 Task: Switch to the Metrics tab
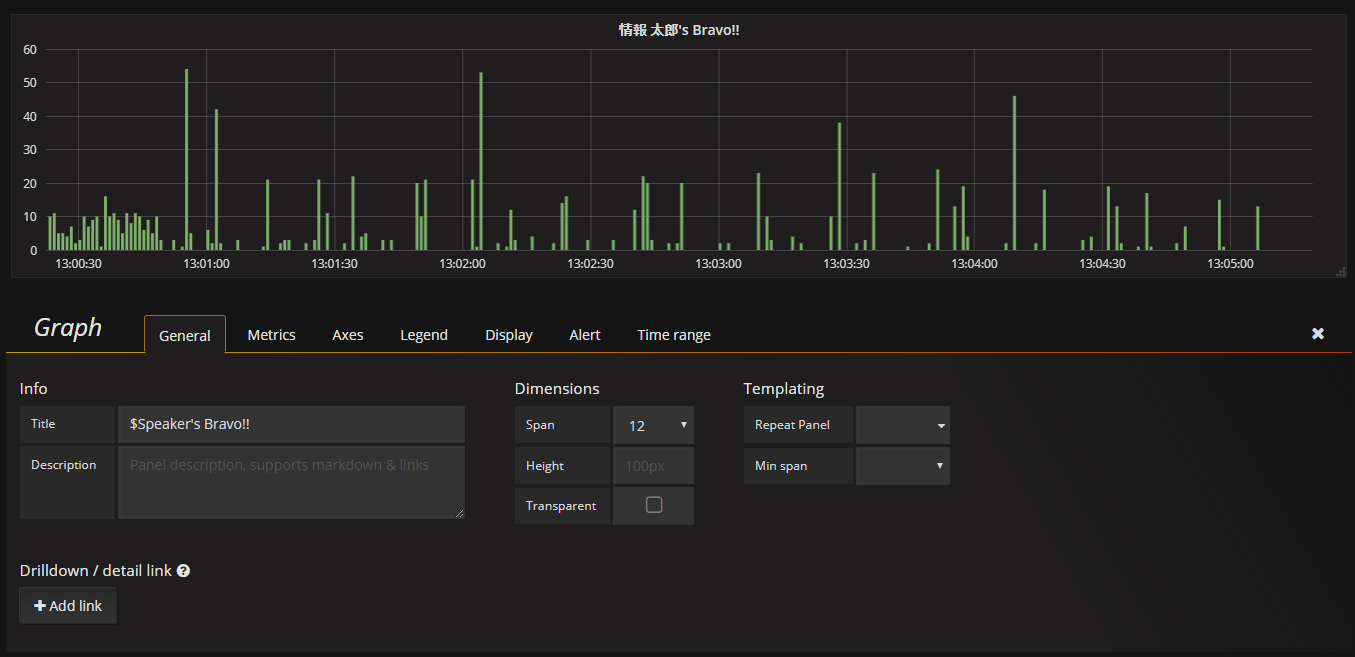pos(271,335)
